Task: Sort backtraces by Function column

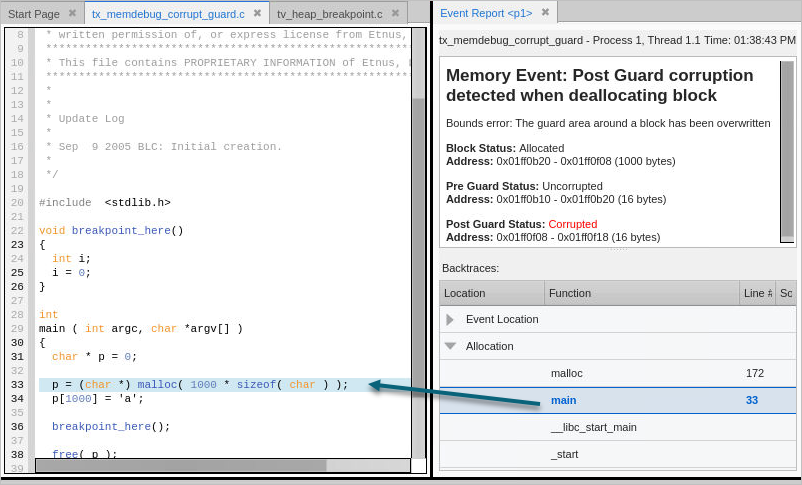Action: click(640, 293)
